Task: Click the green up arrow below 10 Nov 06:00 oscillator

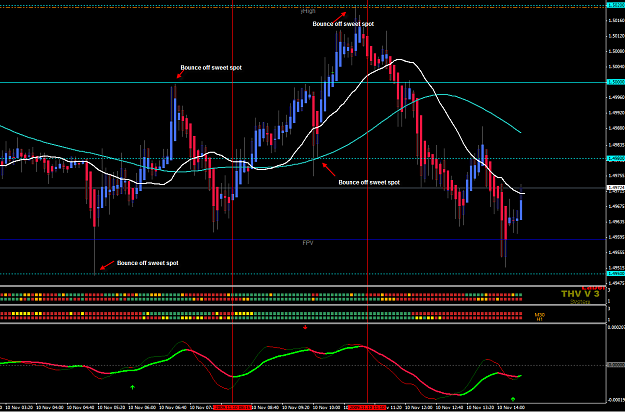Action: (132, 387)
